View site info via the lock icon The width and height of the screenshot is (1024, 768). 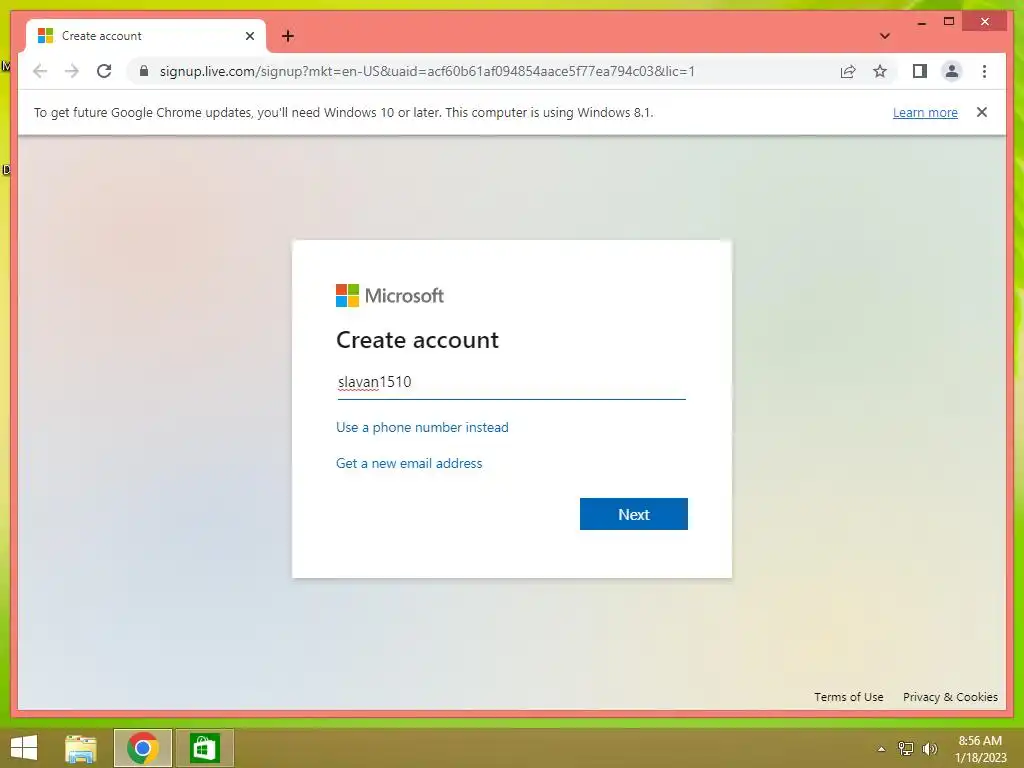144,71
